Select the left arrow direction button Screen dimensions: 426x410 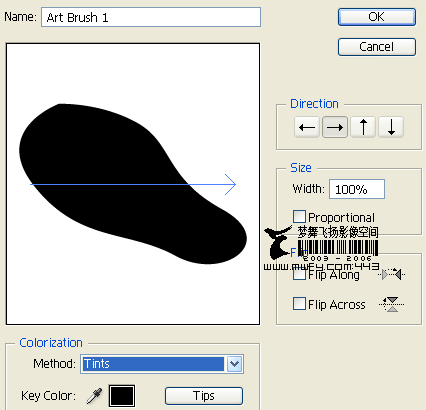coord(307,127)
